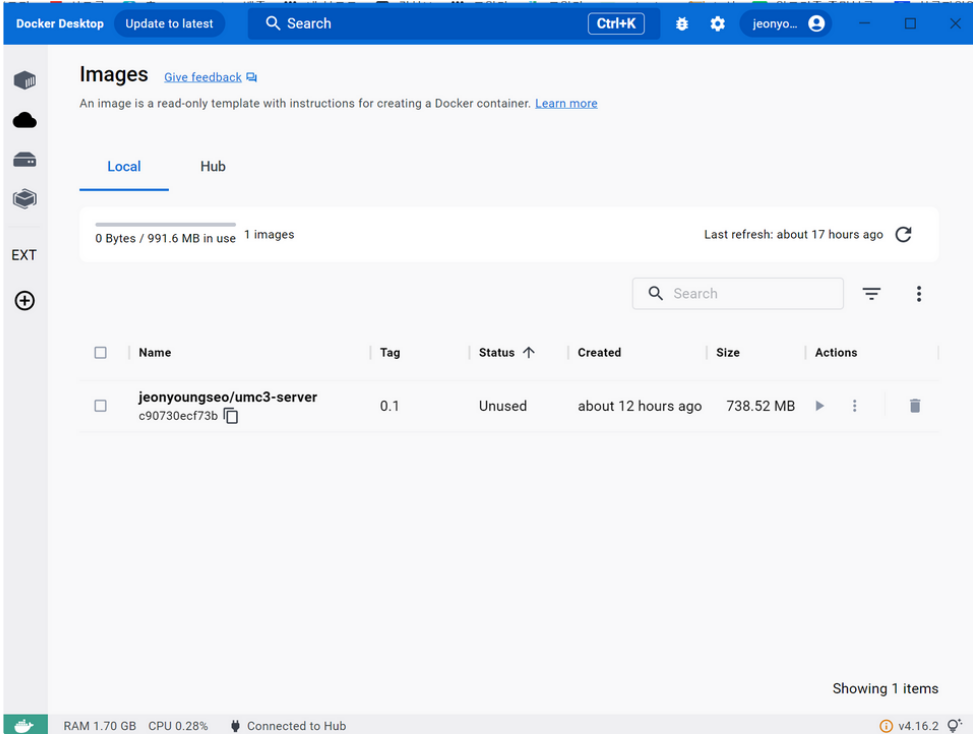The width and height of the screenshot is (973, 737).
Task: Sort by the Created column header
Action: tap(599, 352)
